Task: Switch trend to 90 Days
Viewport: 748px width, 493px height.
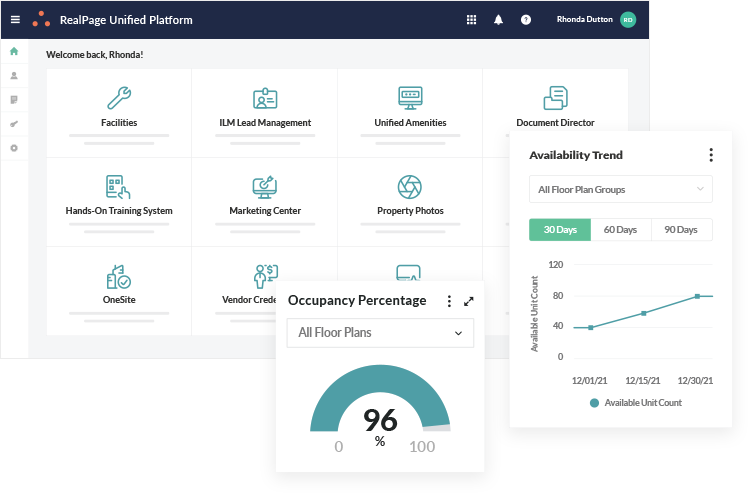Action: [681, 230]
